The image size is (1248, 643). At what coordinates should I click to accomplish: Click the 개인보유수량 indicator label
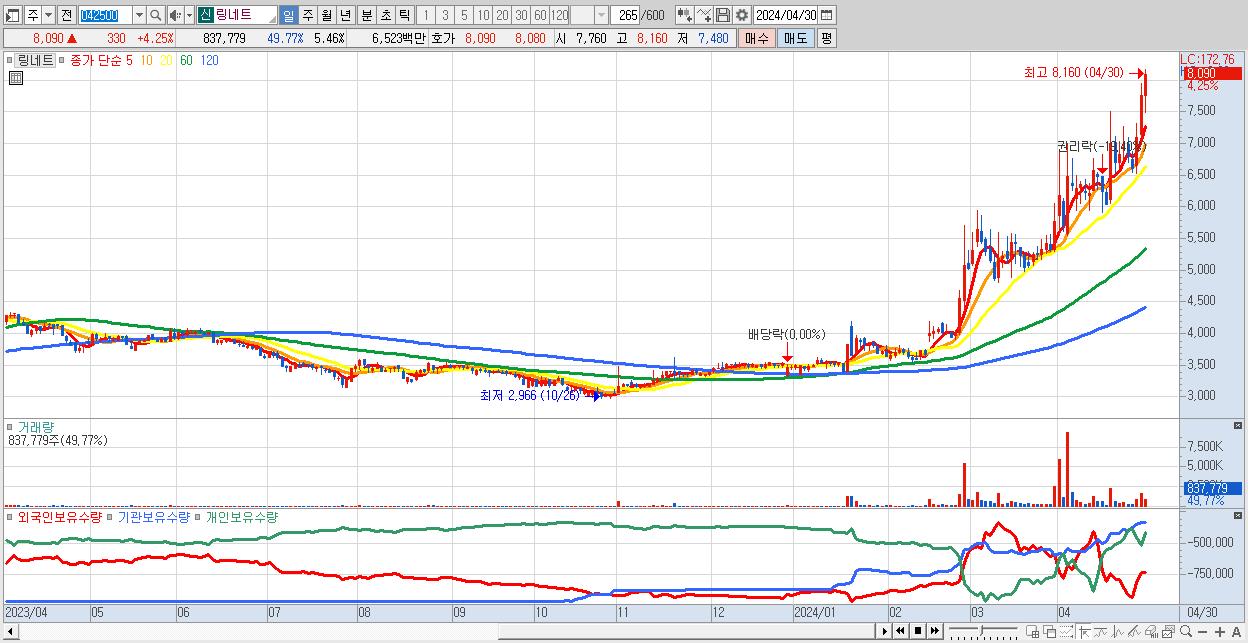click(241, 517)
